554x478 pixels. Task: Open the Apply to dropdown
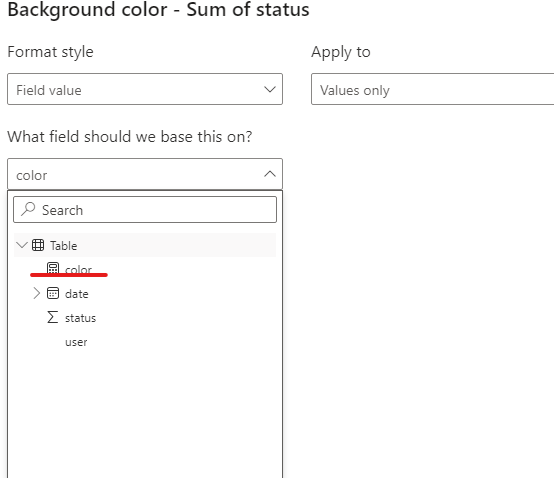click(x=432, y=89)
